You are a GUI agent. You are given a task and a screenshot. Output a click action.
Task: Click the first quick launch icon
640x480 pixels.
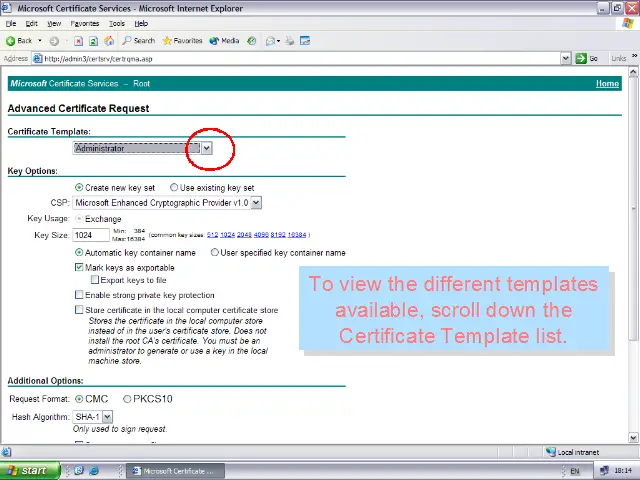pyautogui.click(x=79, y=471)
